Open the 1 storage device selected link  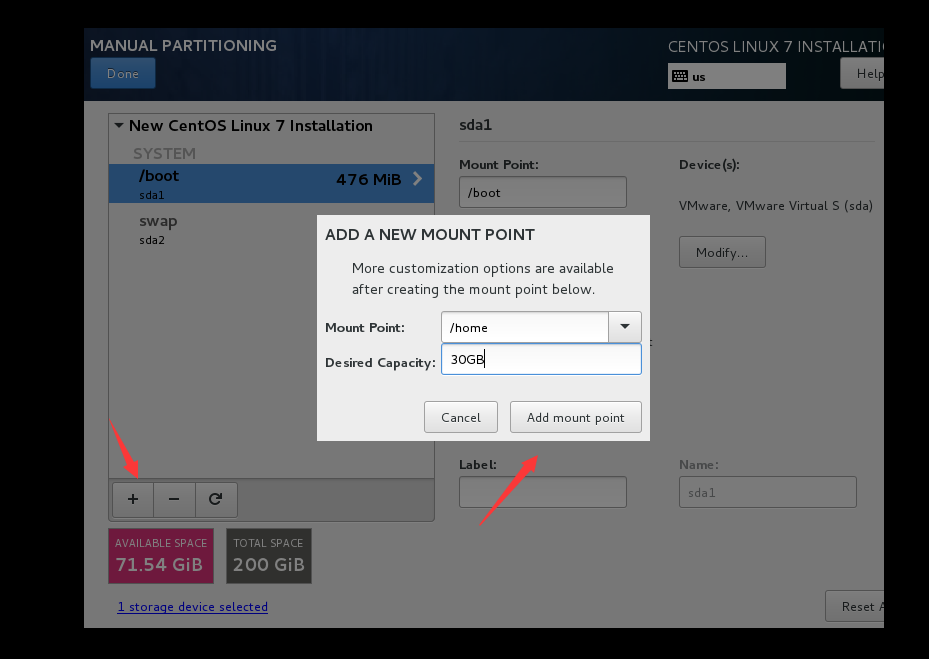pyautogui.click(x=193, y=607)
